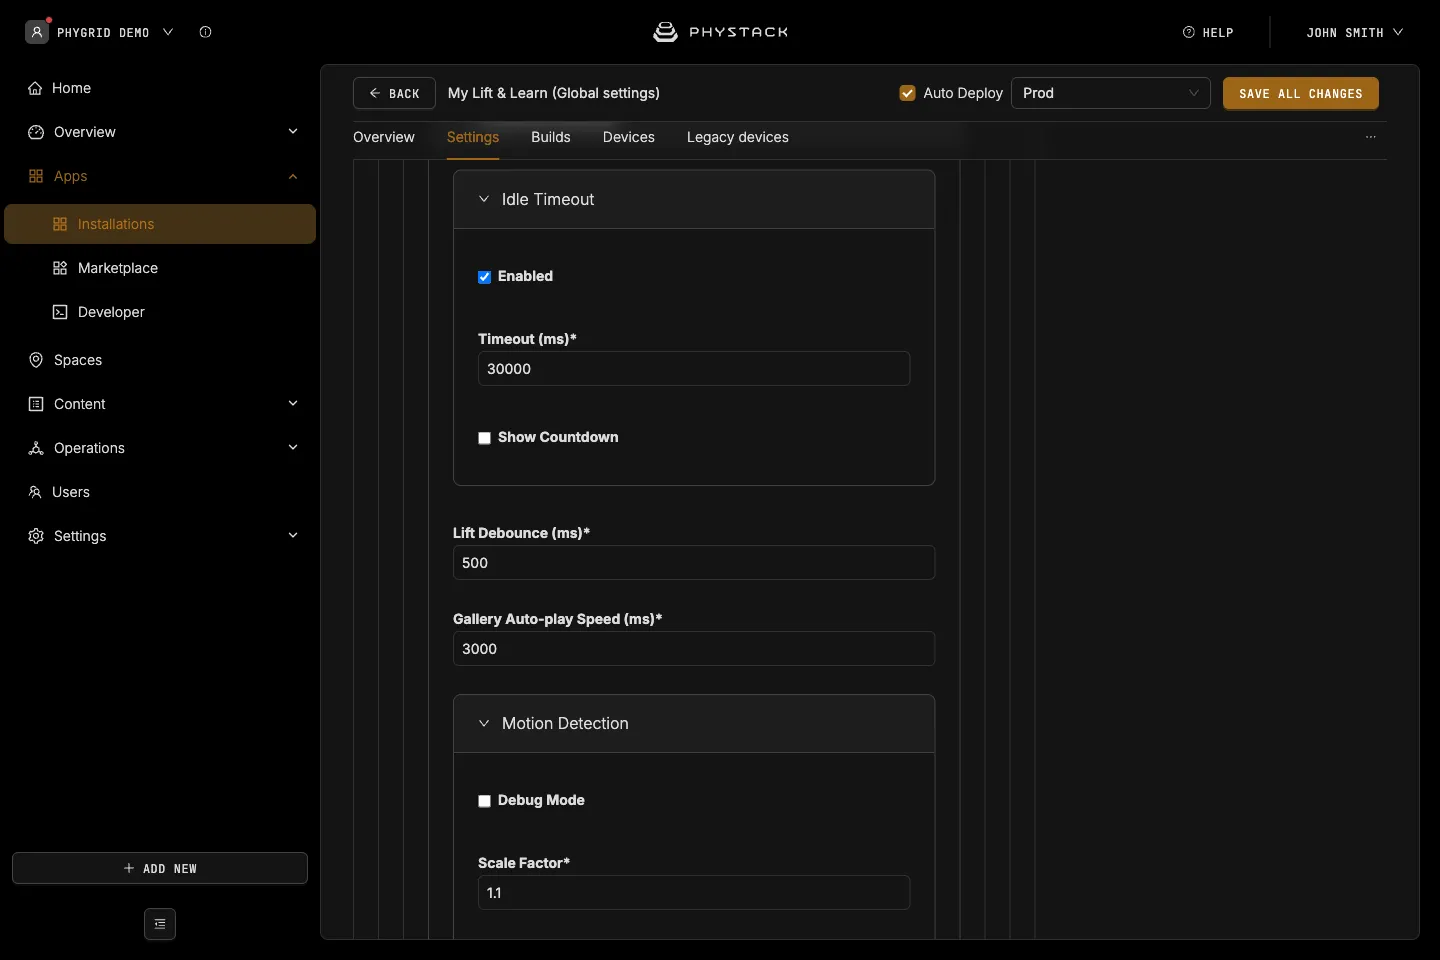Click Save All Changes
The width and height of the screenshot is (1440, 960).
coord(1301,93)
